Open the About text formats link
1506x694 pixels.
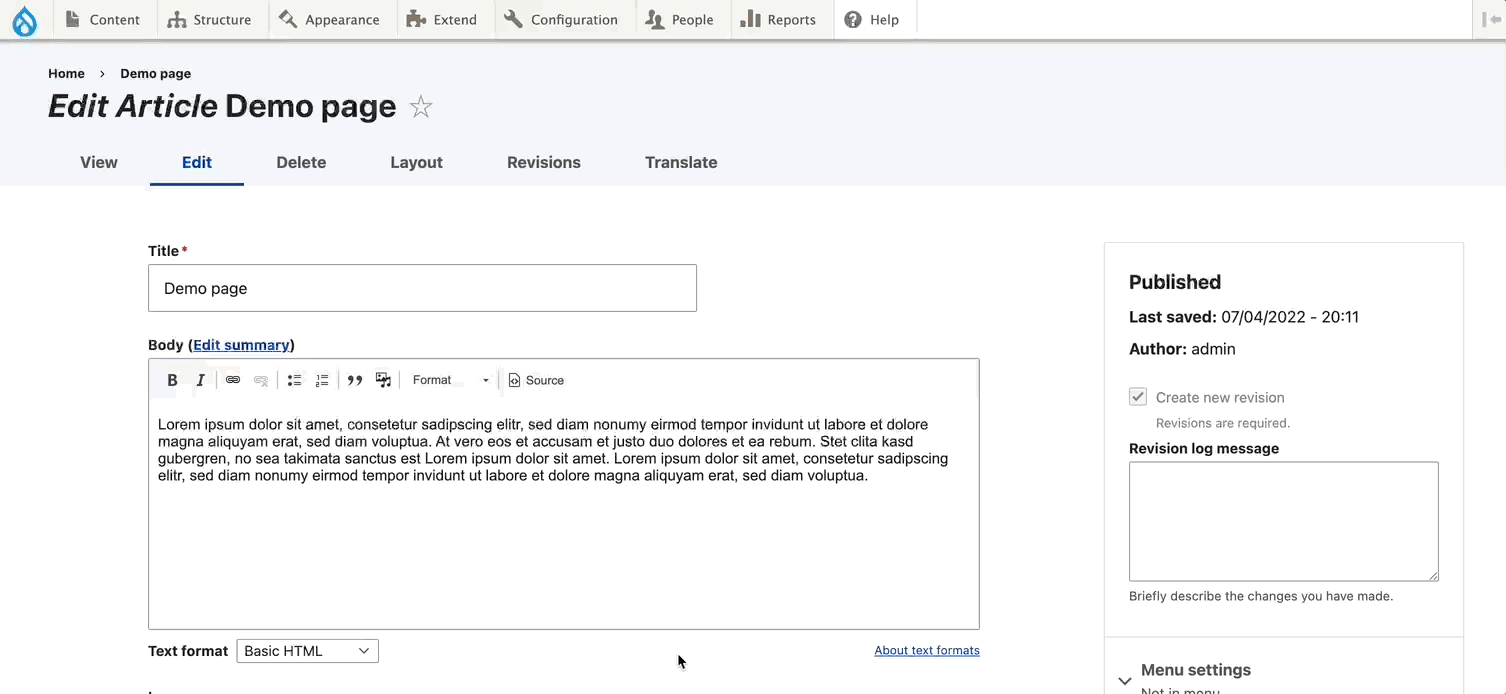(927, 650)
